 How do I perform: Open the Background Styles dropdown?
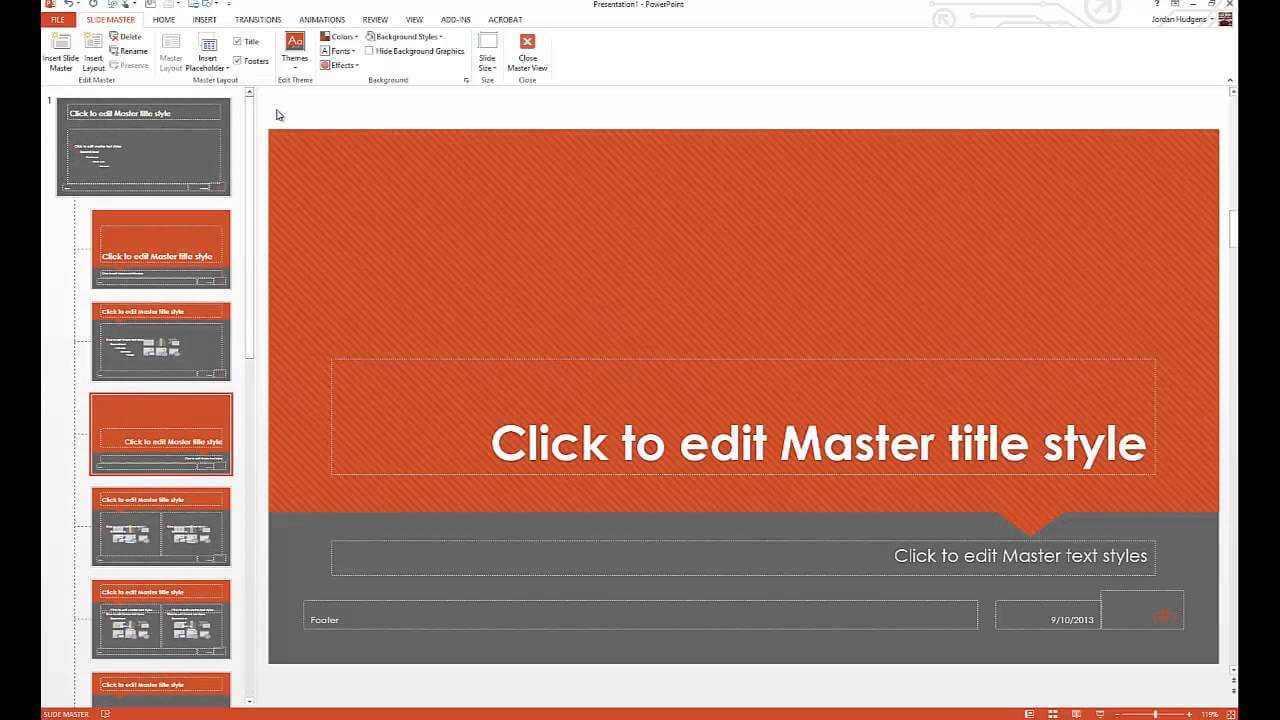(405, 37)
